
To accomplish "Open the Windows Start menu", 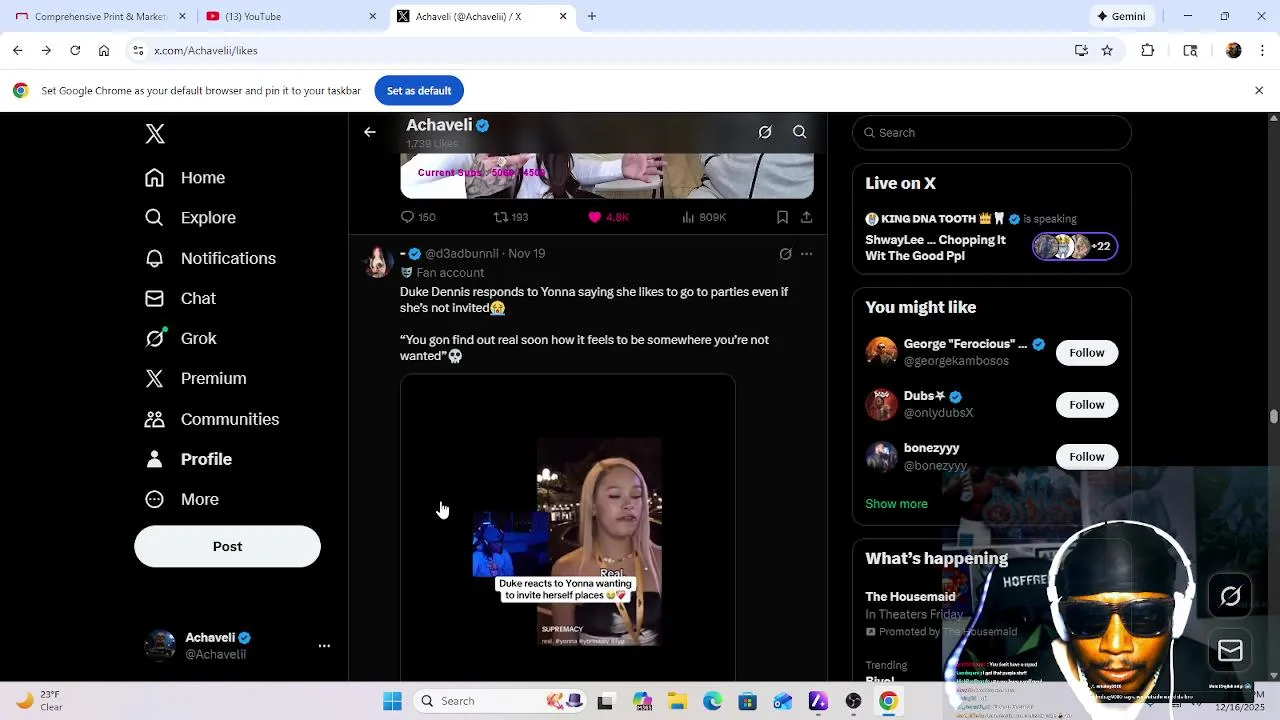I will 392,701.
